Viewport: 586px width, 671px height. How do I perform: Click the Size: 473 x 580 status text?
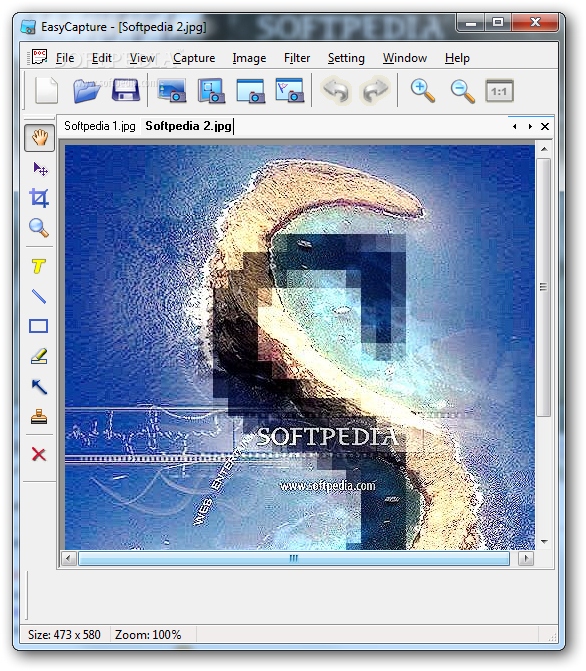[64, 634]
